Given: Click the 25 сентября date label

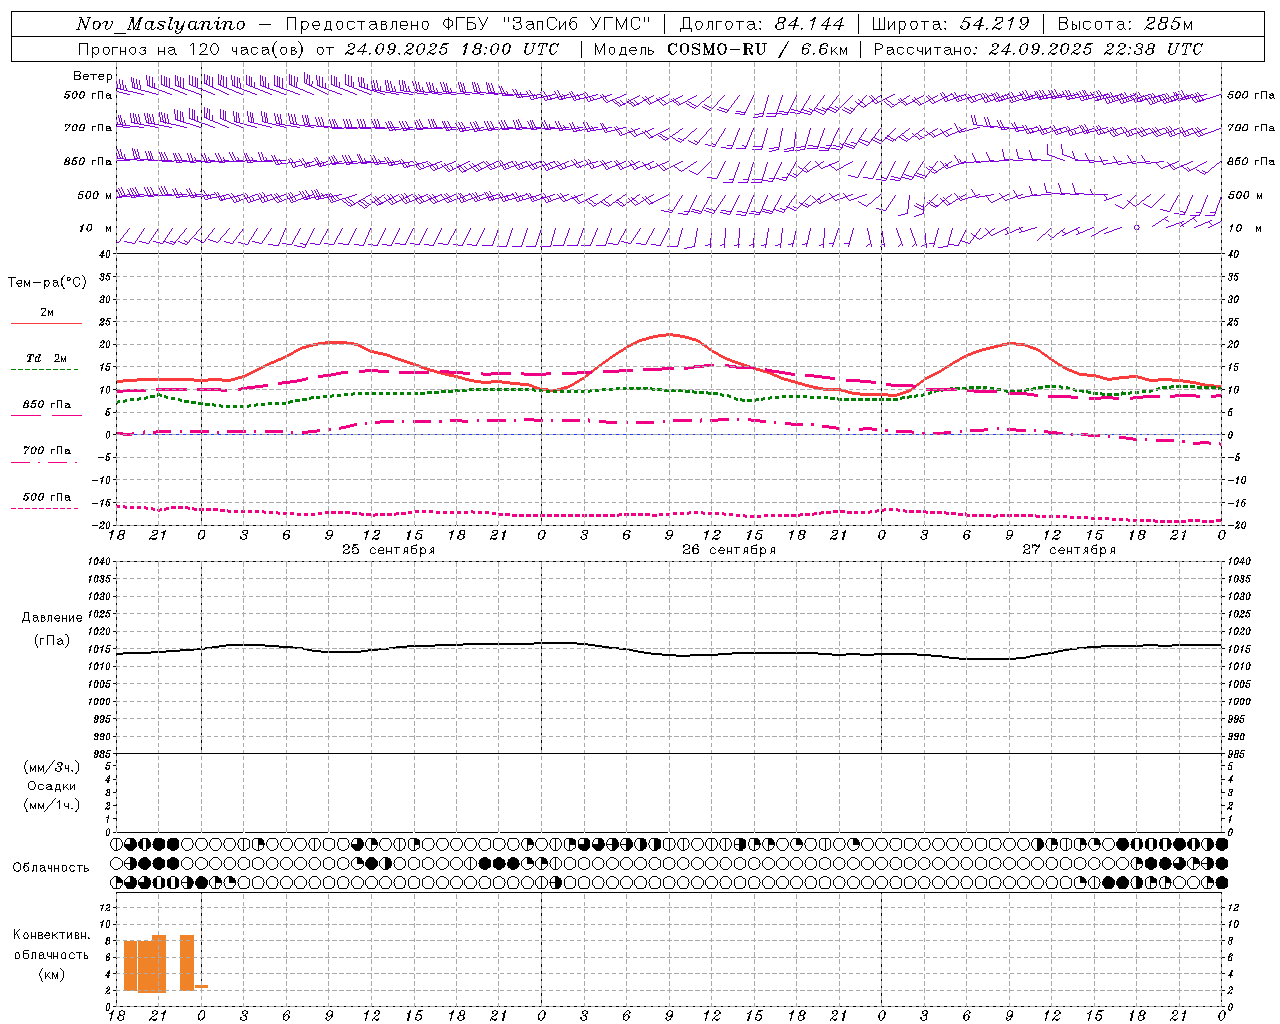Looking at the screenshot, I should (388, 550).
